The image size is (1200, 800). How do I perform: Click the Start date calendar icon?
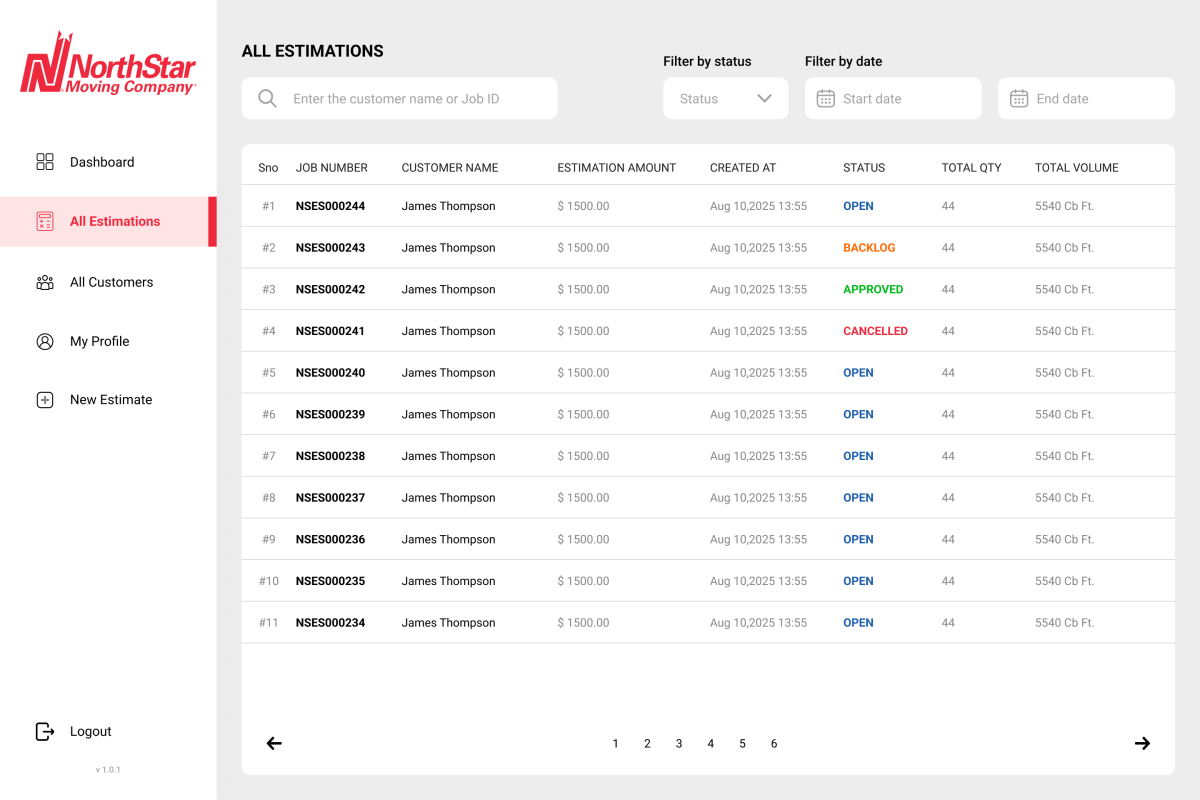click(x=825, y=99)
